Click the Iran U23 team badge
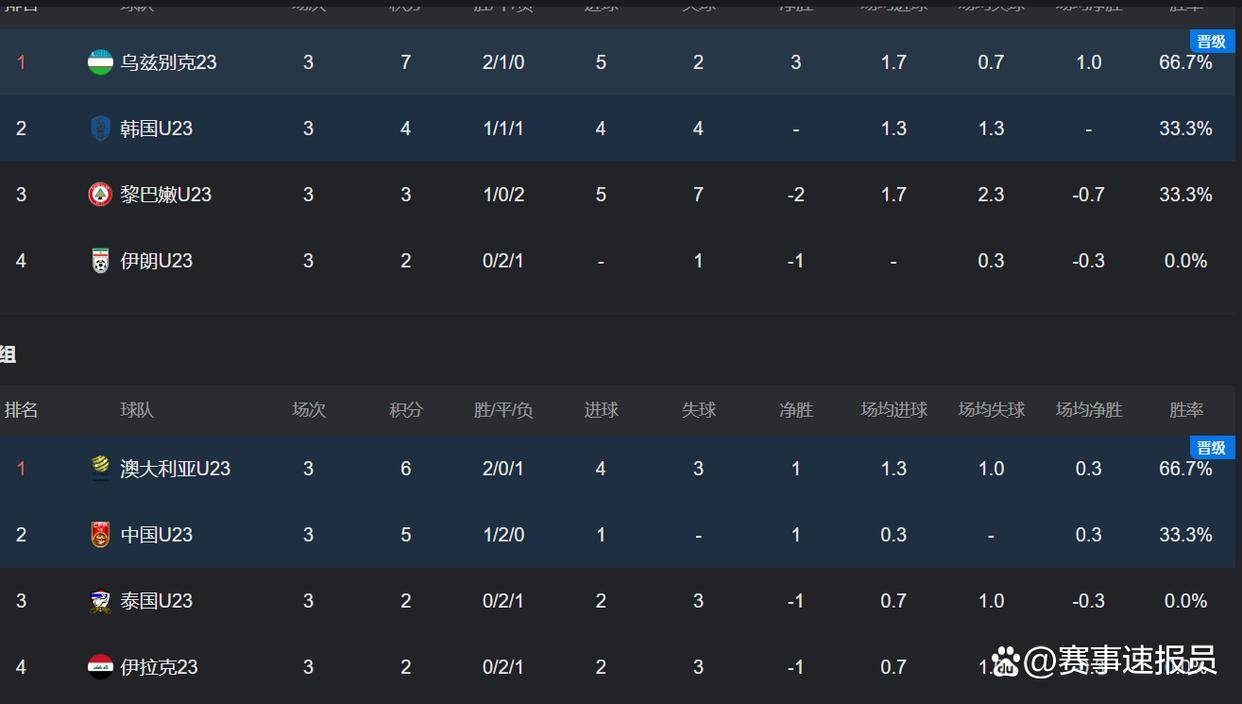 coord(100,261)
